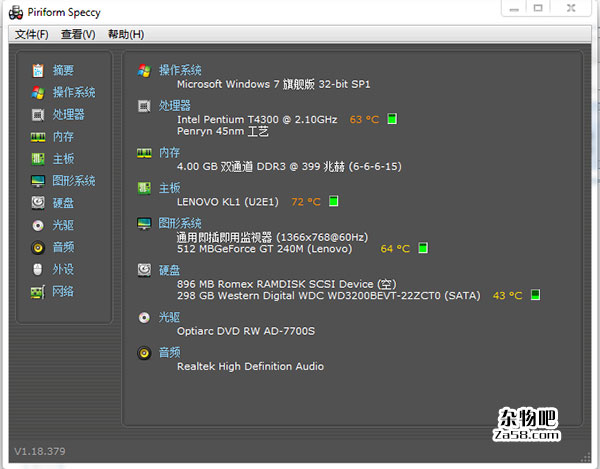600x469 pixels.
Task: Click the text Penryn 45nm 工艺
Action: click(223, 131)
